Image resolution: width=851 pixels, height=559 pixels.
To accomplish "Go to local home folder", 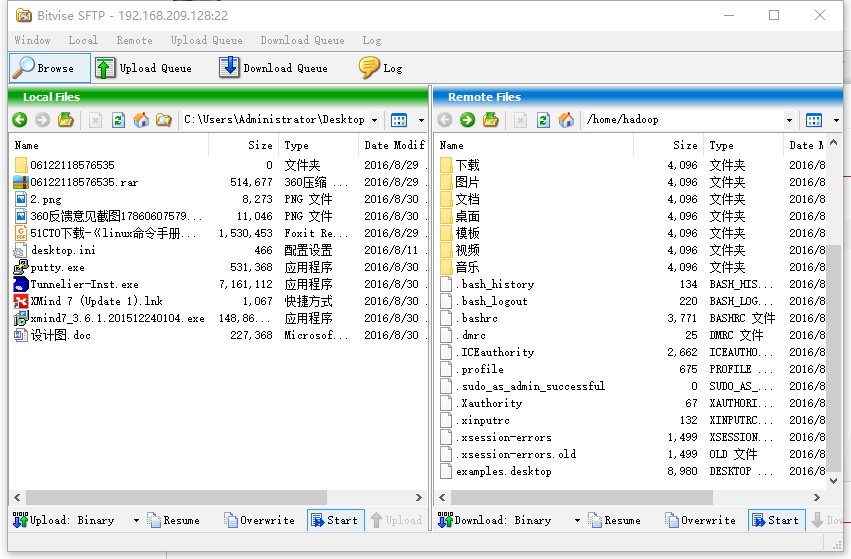I will [141, 119].
